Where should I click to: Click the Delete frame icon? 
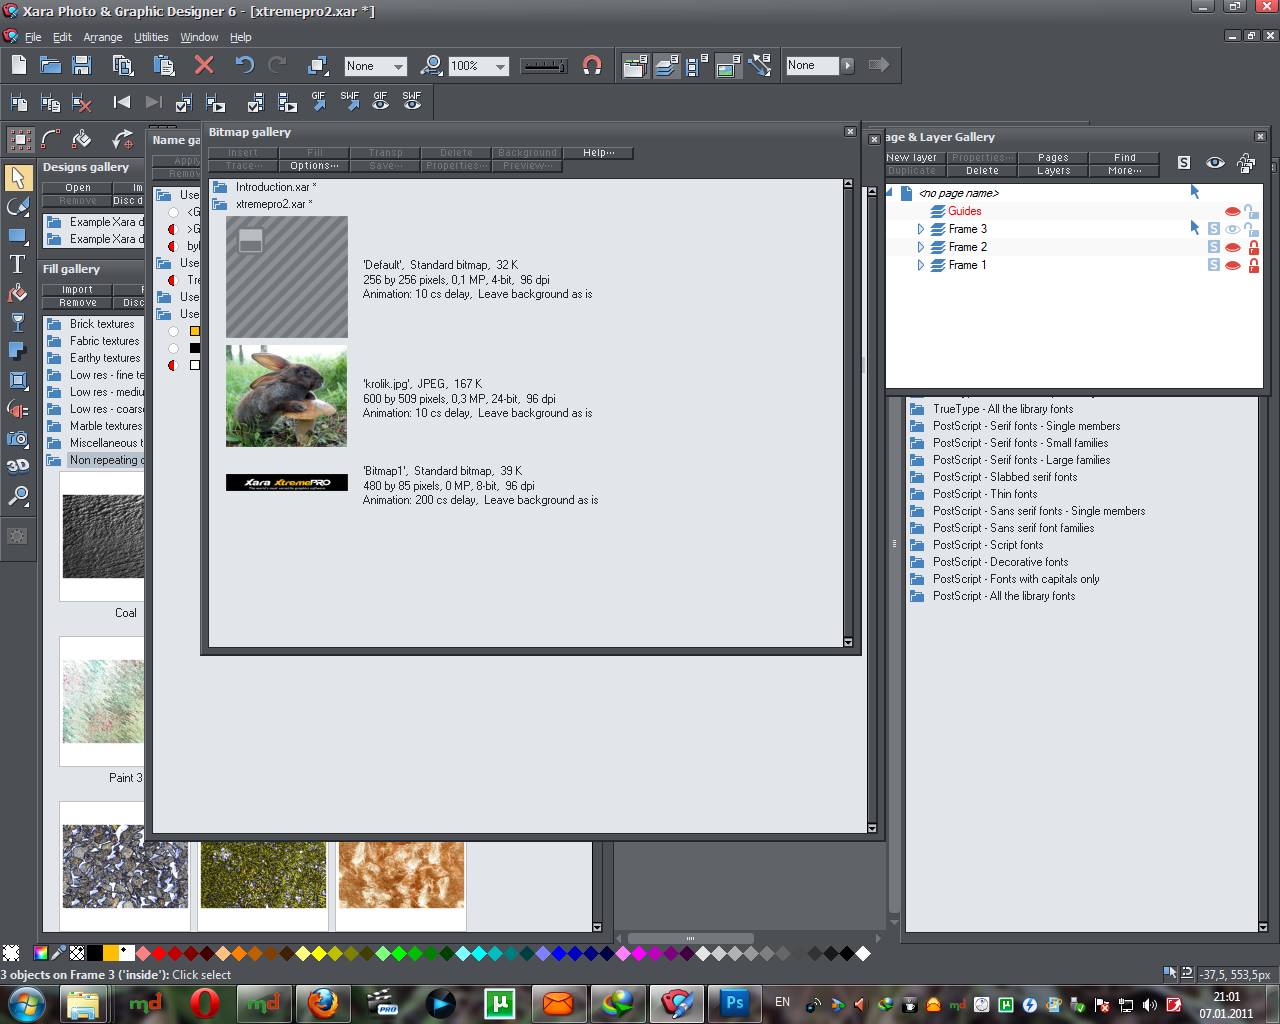coord(81,102)
